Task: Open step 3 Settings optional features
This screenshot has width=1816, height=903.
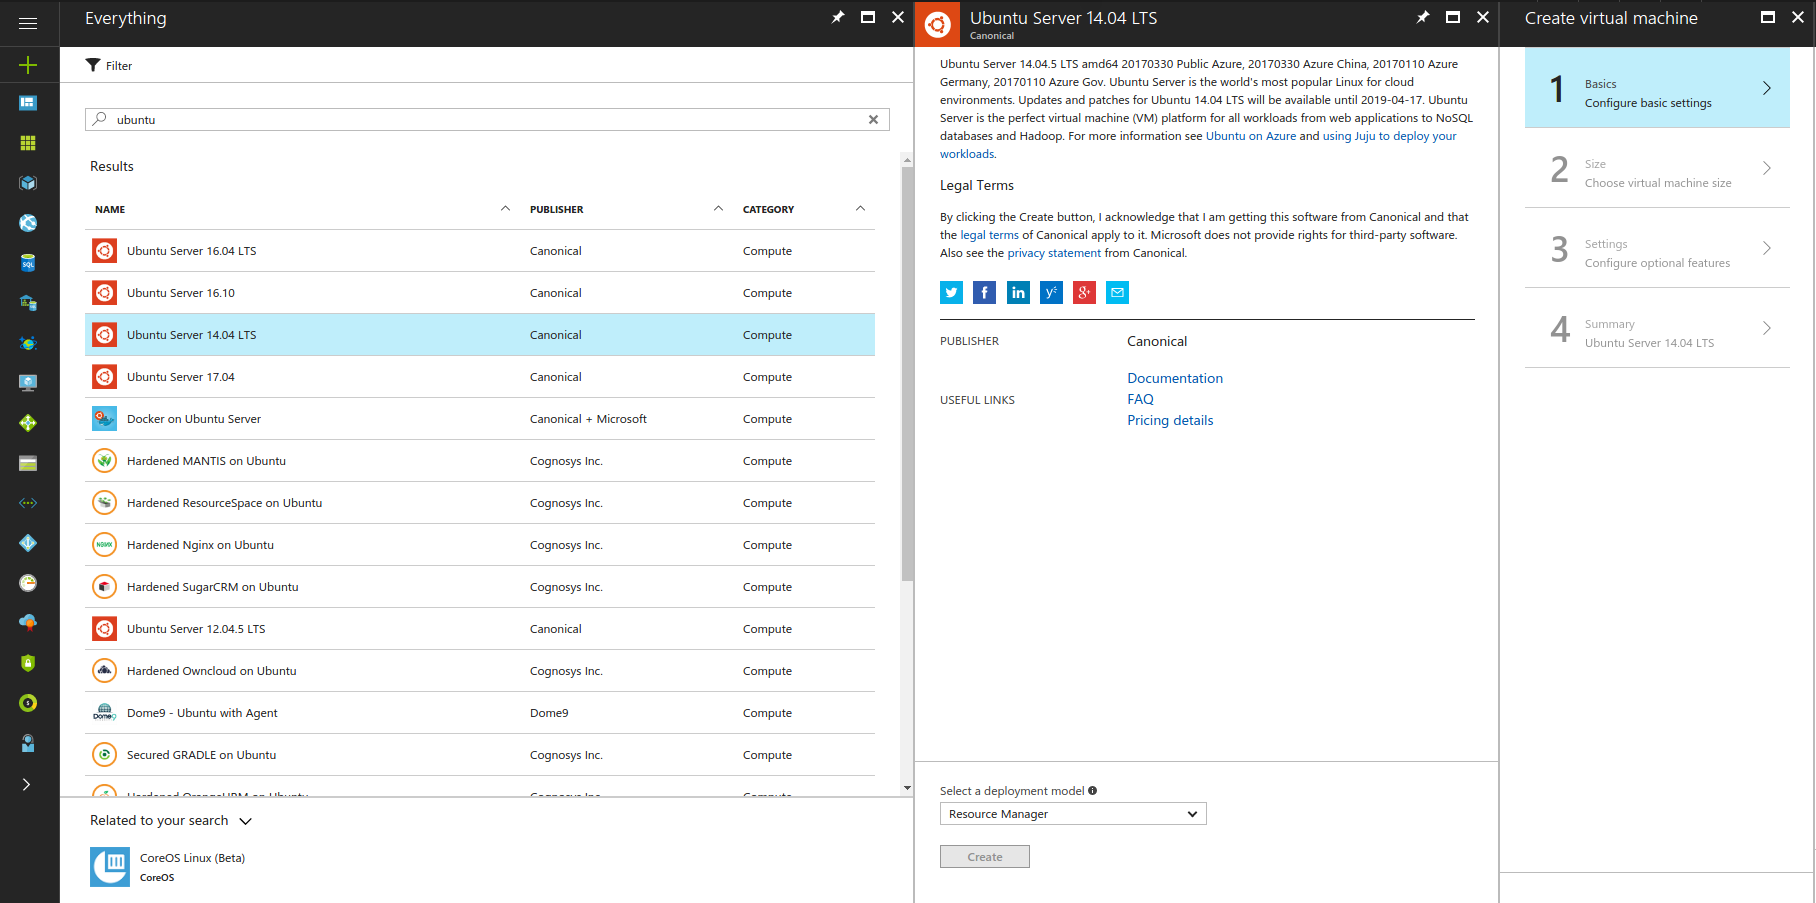Action: 1657,248
